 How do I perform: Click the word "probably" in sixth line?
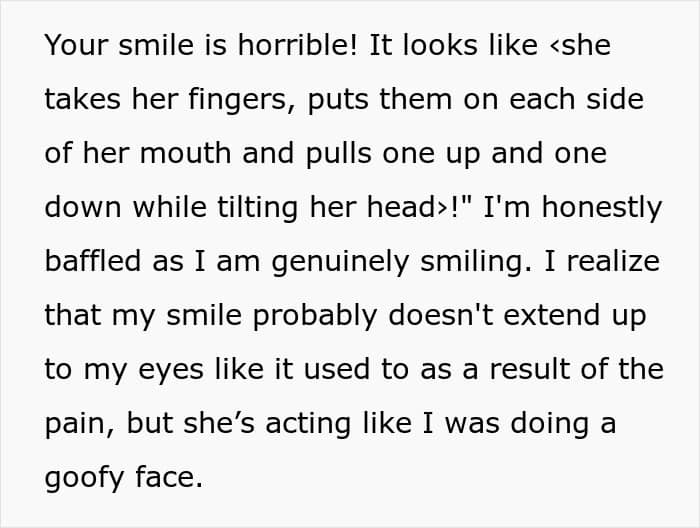315,317
